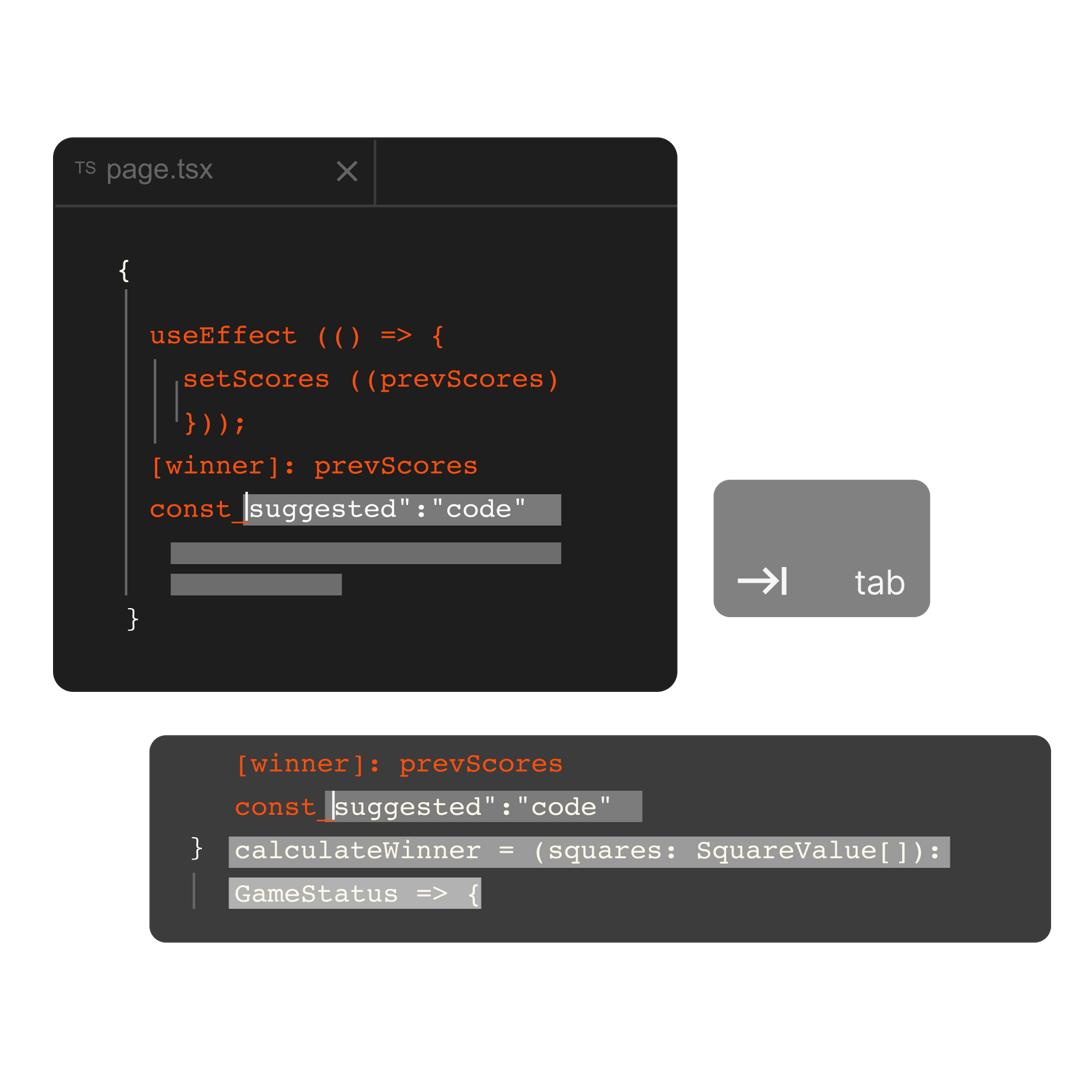Click the highlighted calculateWinner suggestion line
Screen dimensions: 1080x1080
tap(588, 851)
